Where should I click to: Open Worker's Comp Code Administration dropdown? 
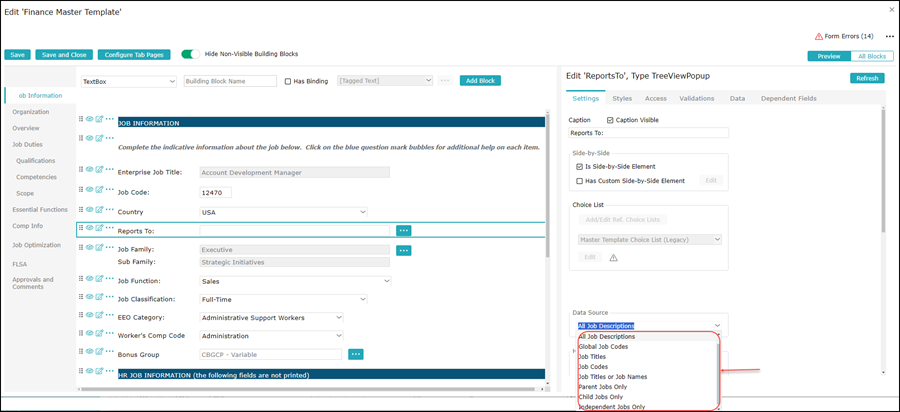271,336
